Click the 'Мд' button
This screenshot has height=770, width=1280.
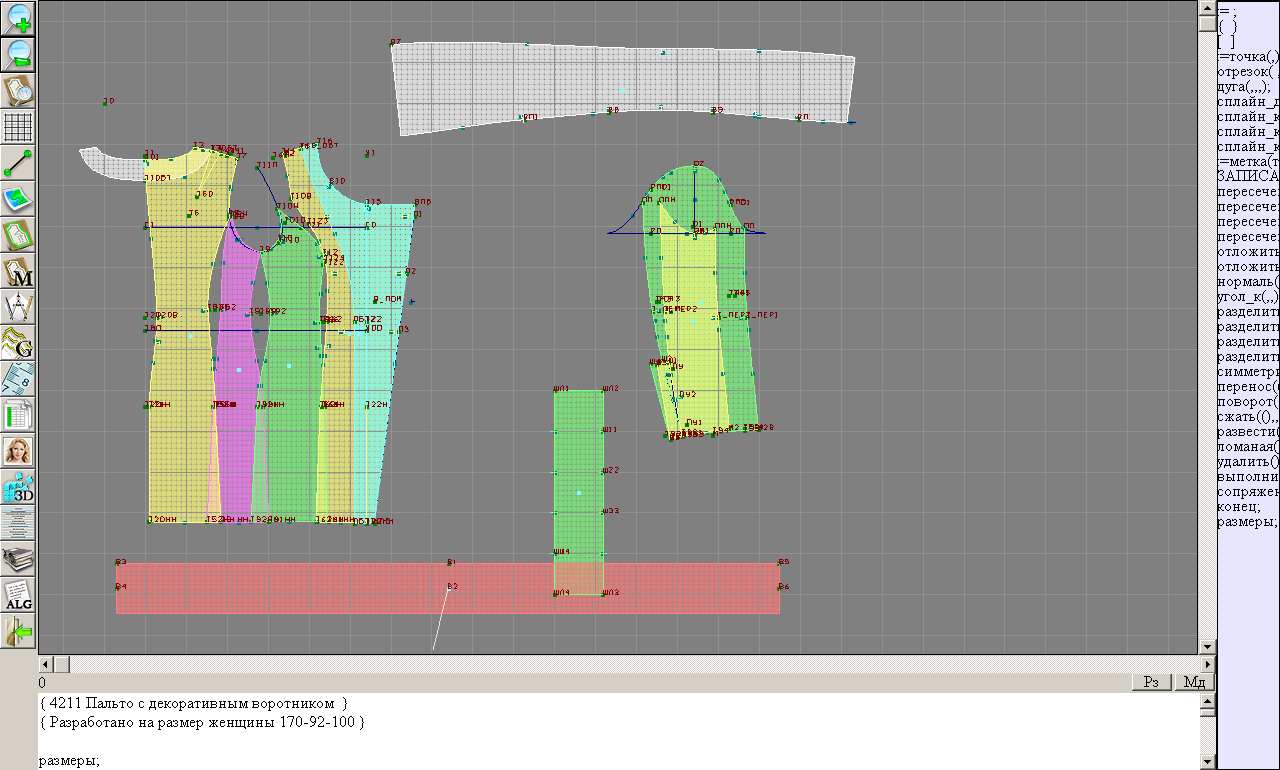click(x=1194, y=682)
